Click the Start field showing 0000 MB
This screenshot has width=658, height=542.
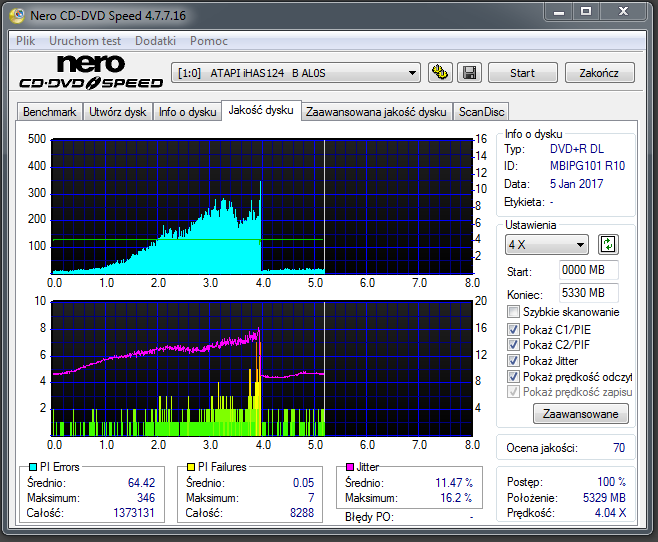point(588,270)
